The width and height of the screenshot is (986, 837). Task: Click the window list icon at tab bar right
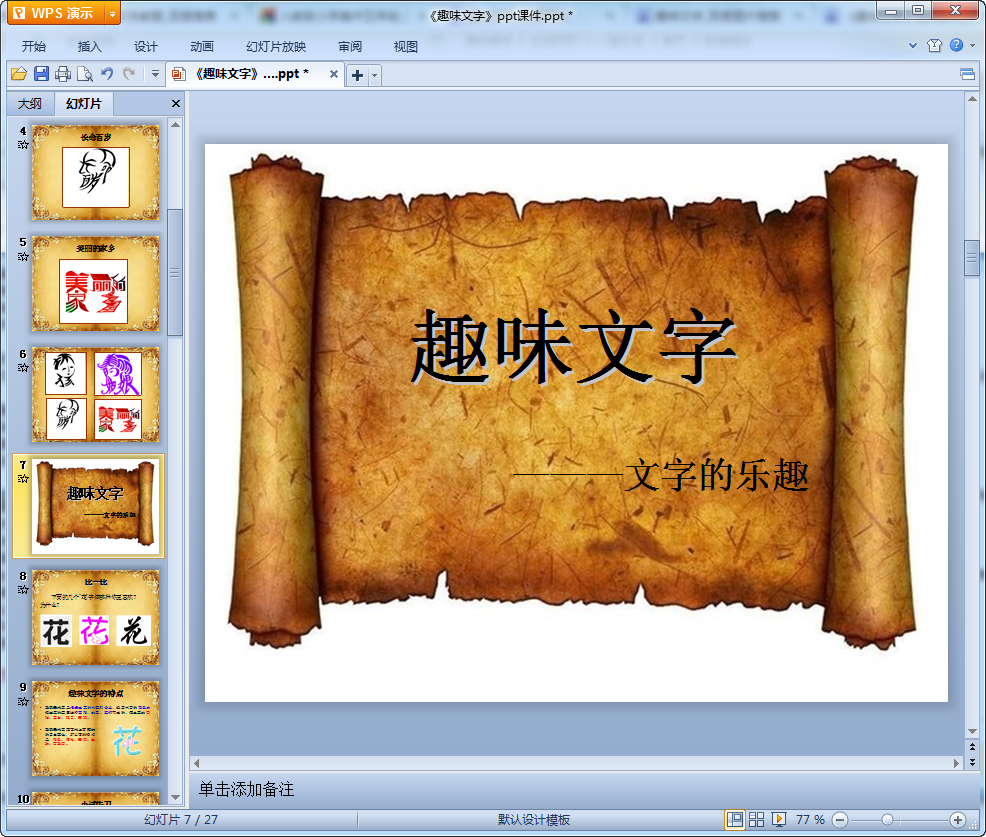tap(967, 75)
